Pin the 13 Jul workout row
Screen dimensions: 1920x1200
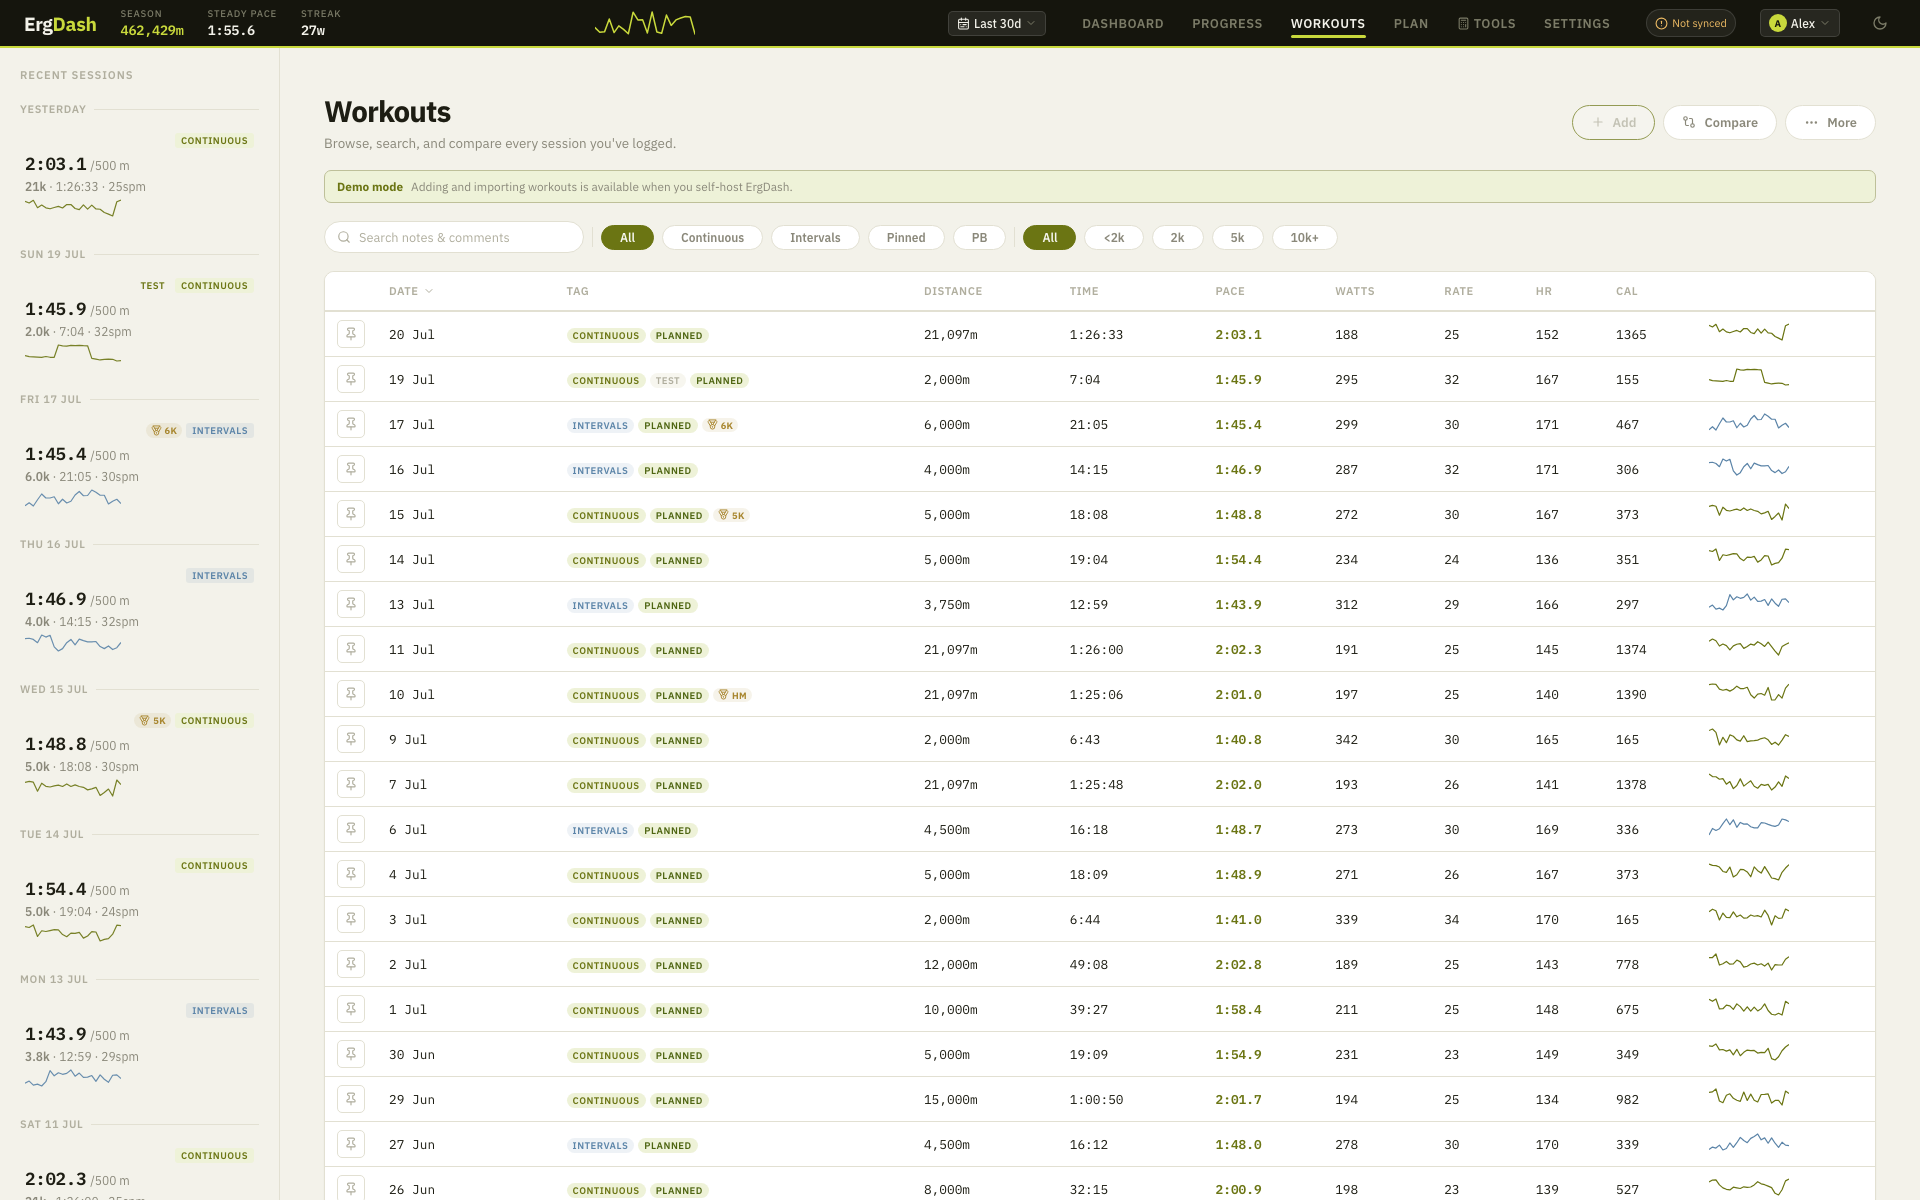coord(351,604)
